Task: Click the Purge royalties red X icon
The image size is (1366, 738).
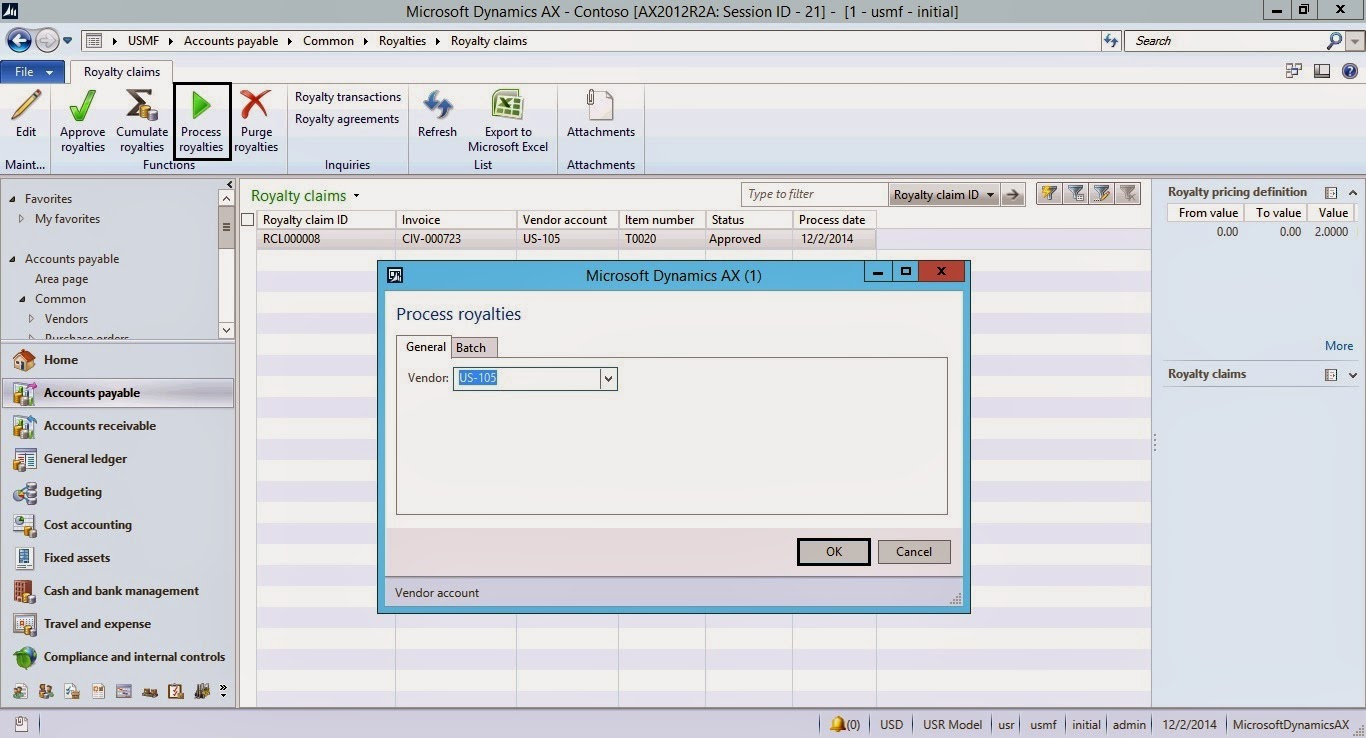Action: tap(256, 106)
